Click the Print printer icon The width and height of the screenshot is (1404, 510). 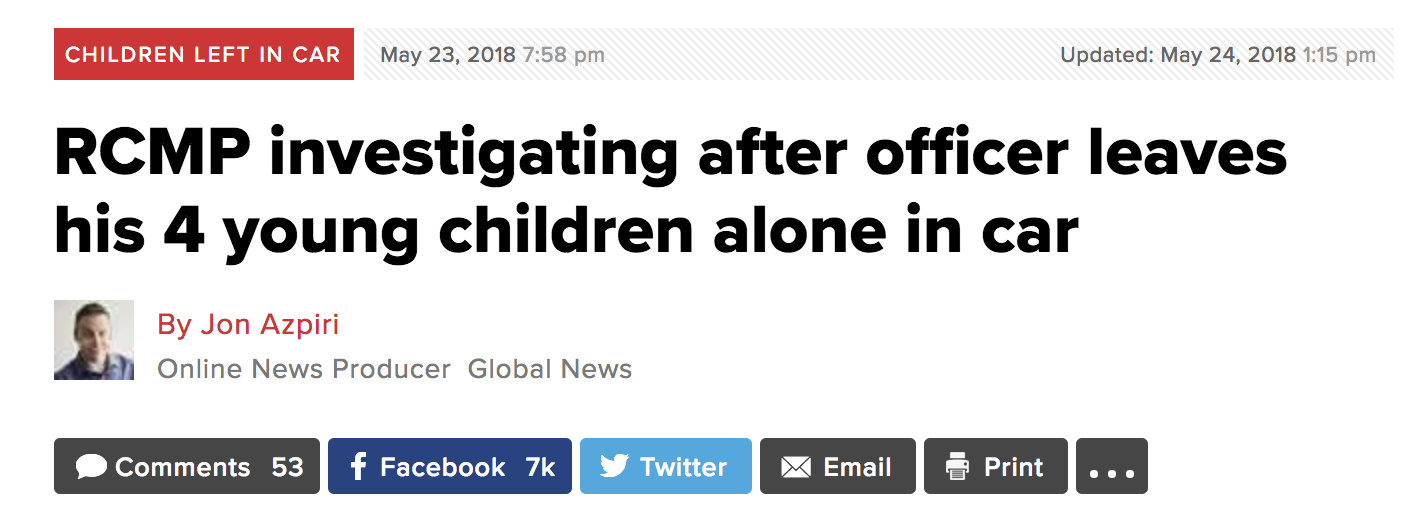tap(958, 466)
